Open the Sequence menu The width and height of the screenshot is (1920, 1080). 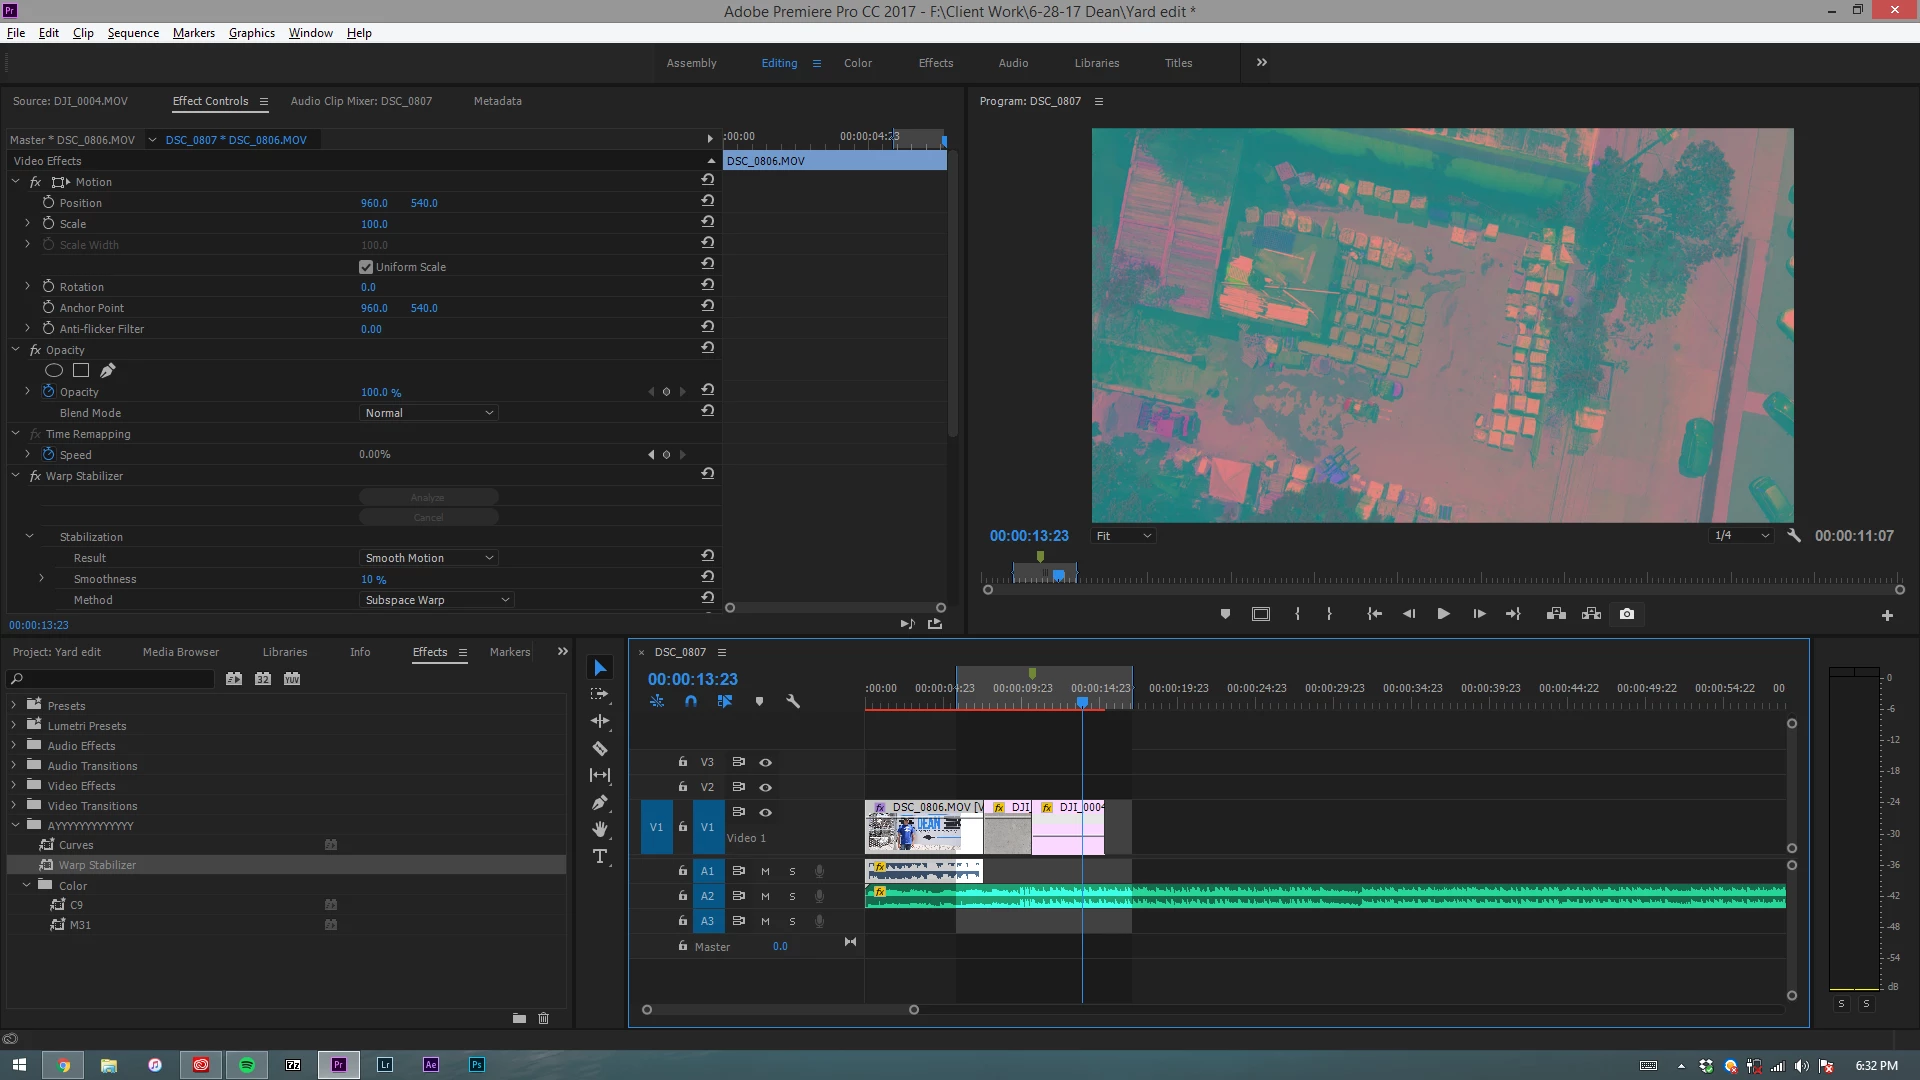(133, 33)
